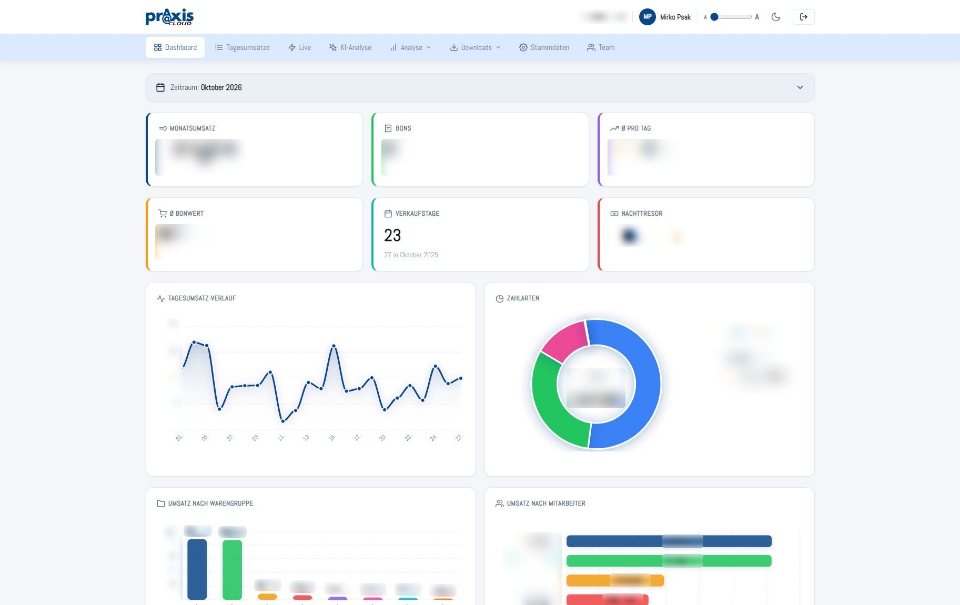Click the Umsatz nach Mitarbeiter heading
960x605 pixels.
546,503
